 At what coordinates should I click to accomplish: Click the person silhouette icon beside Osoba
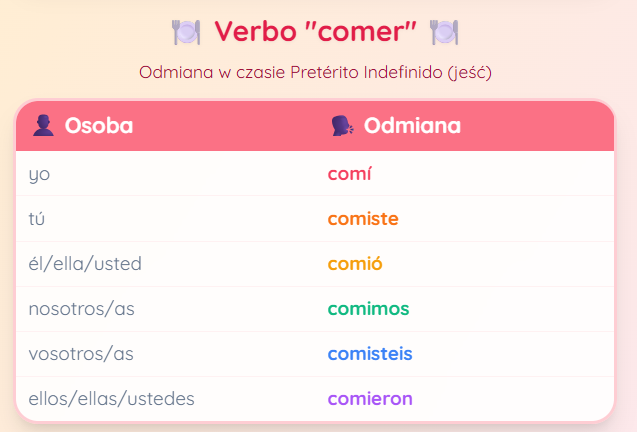[43, 125]
